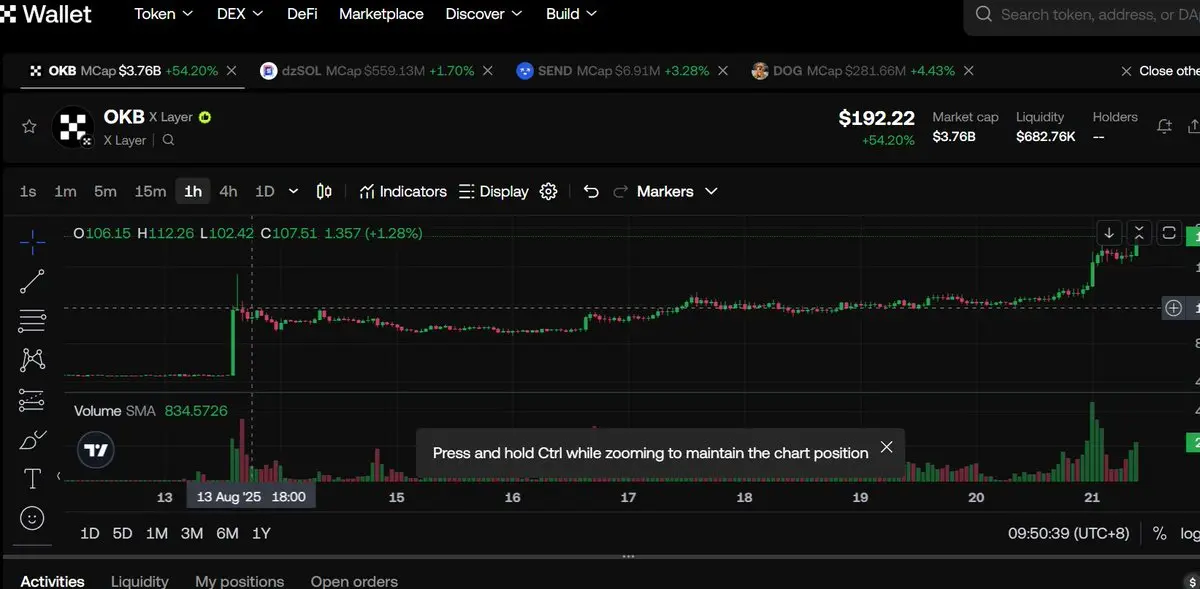This screenshot has width=1200, height=589.
Task: Open the DEX menu dropdown
Action: tap(240, 14)
